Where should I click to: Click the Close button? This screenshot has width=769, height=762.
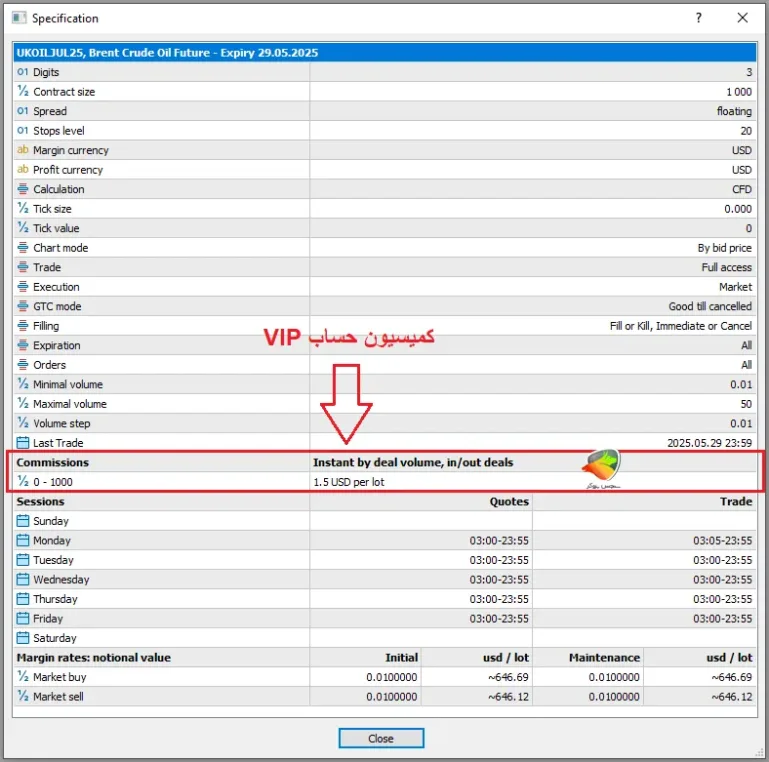[x=381, y=738]
